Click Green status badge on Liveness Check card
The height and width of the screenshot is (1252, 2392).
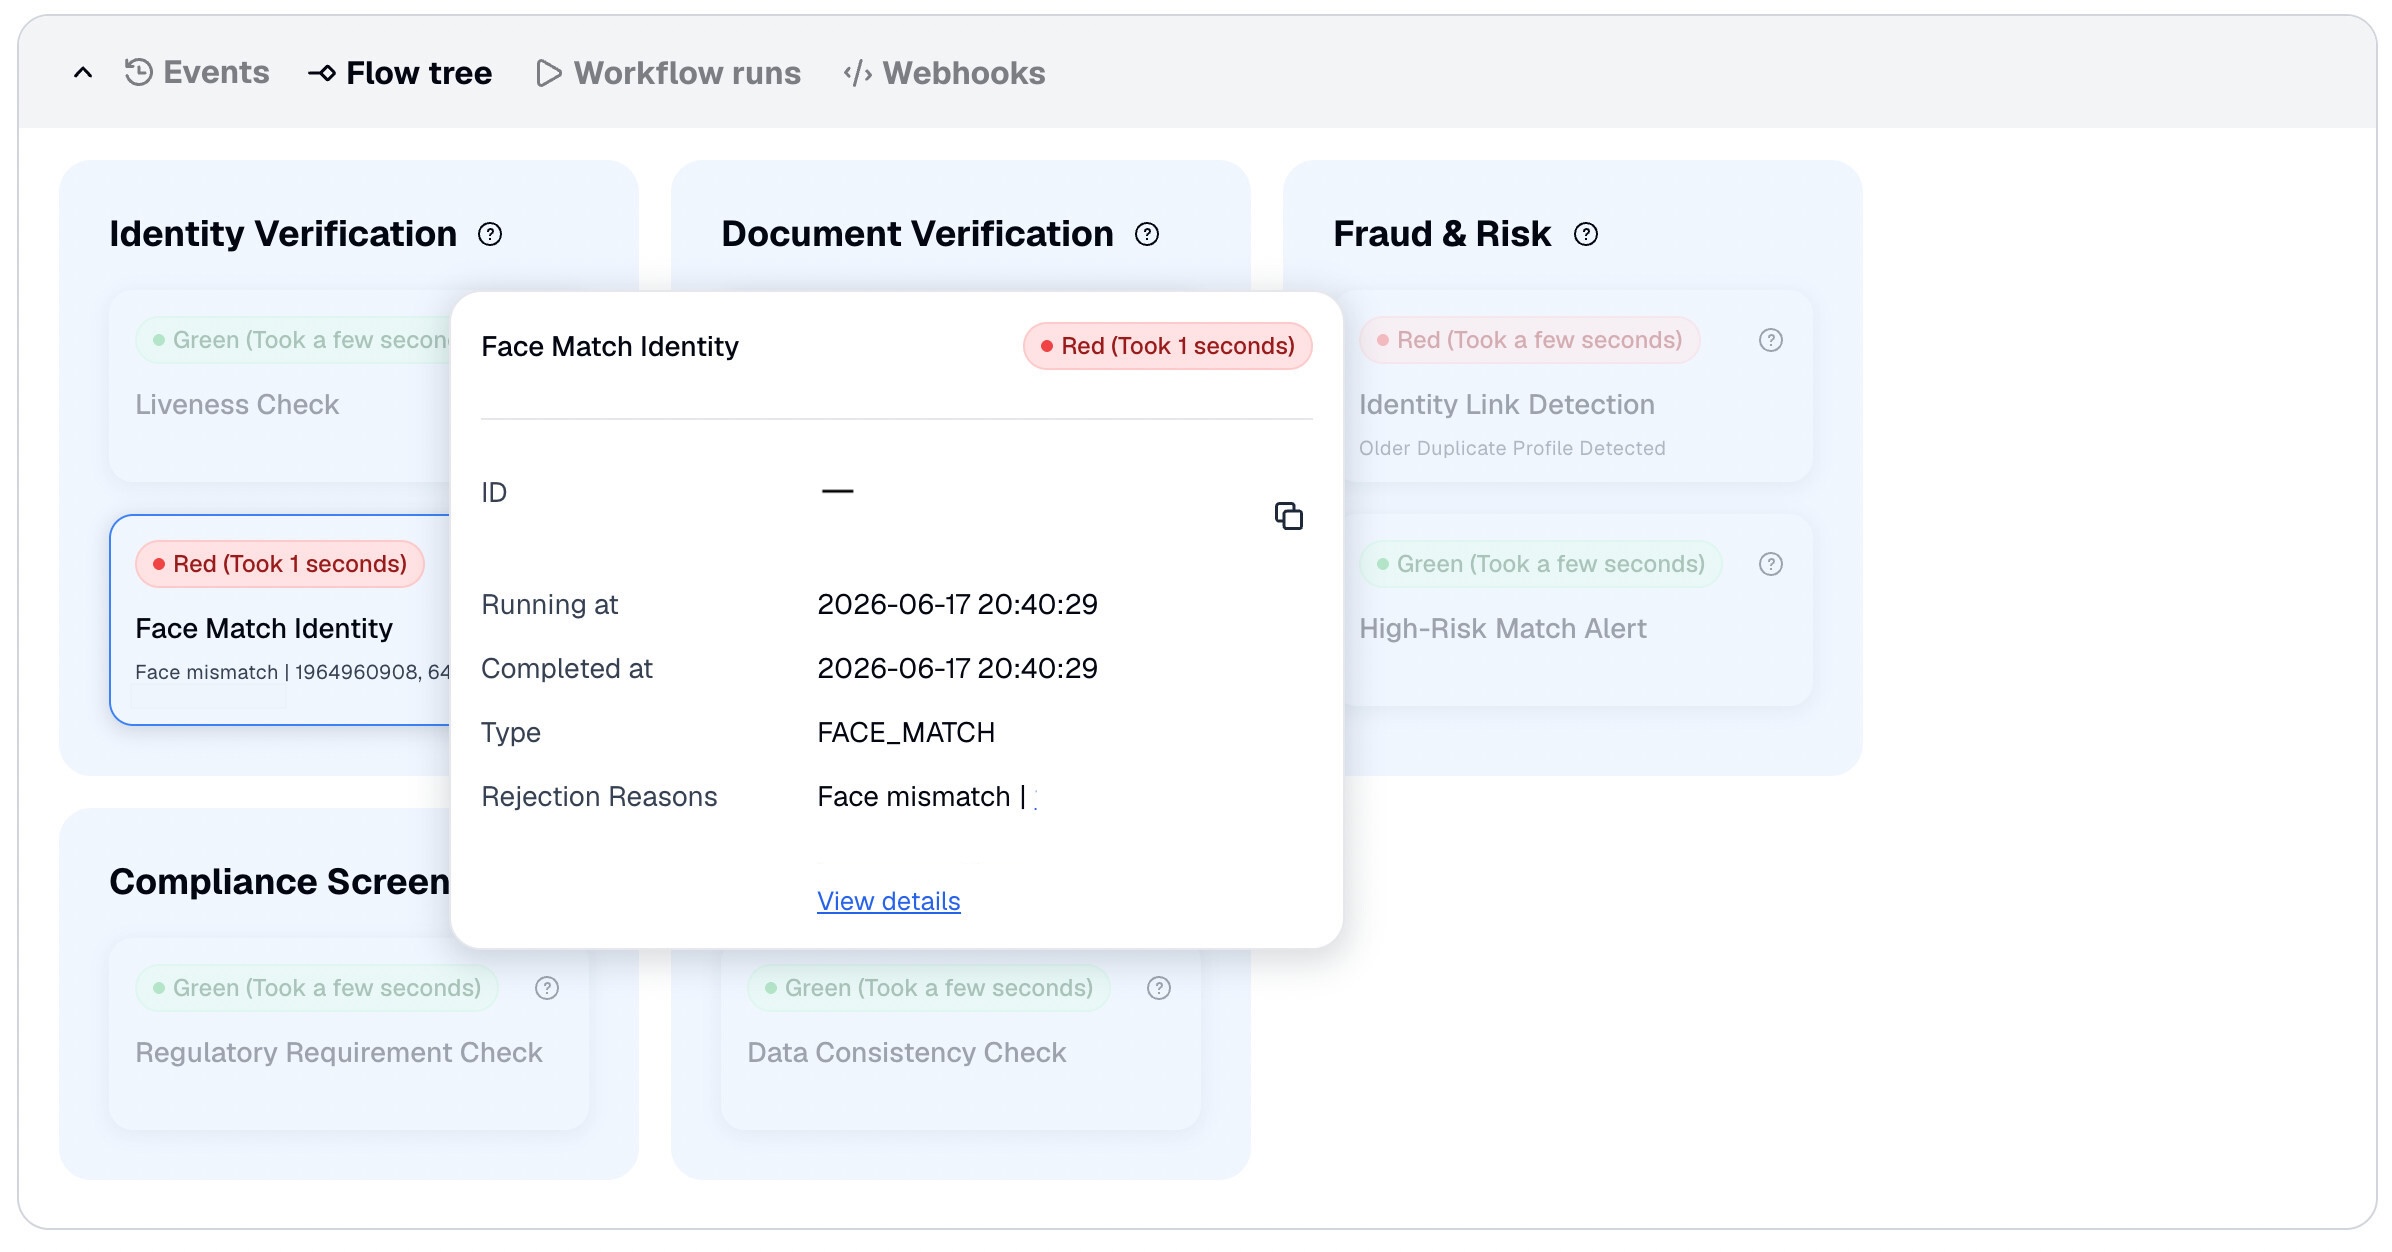click(x=294, y=340)
